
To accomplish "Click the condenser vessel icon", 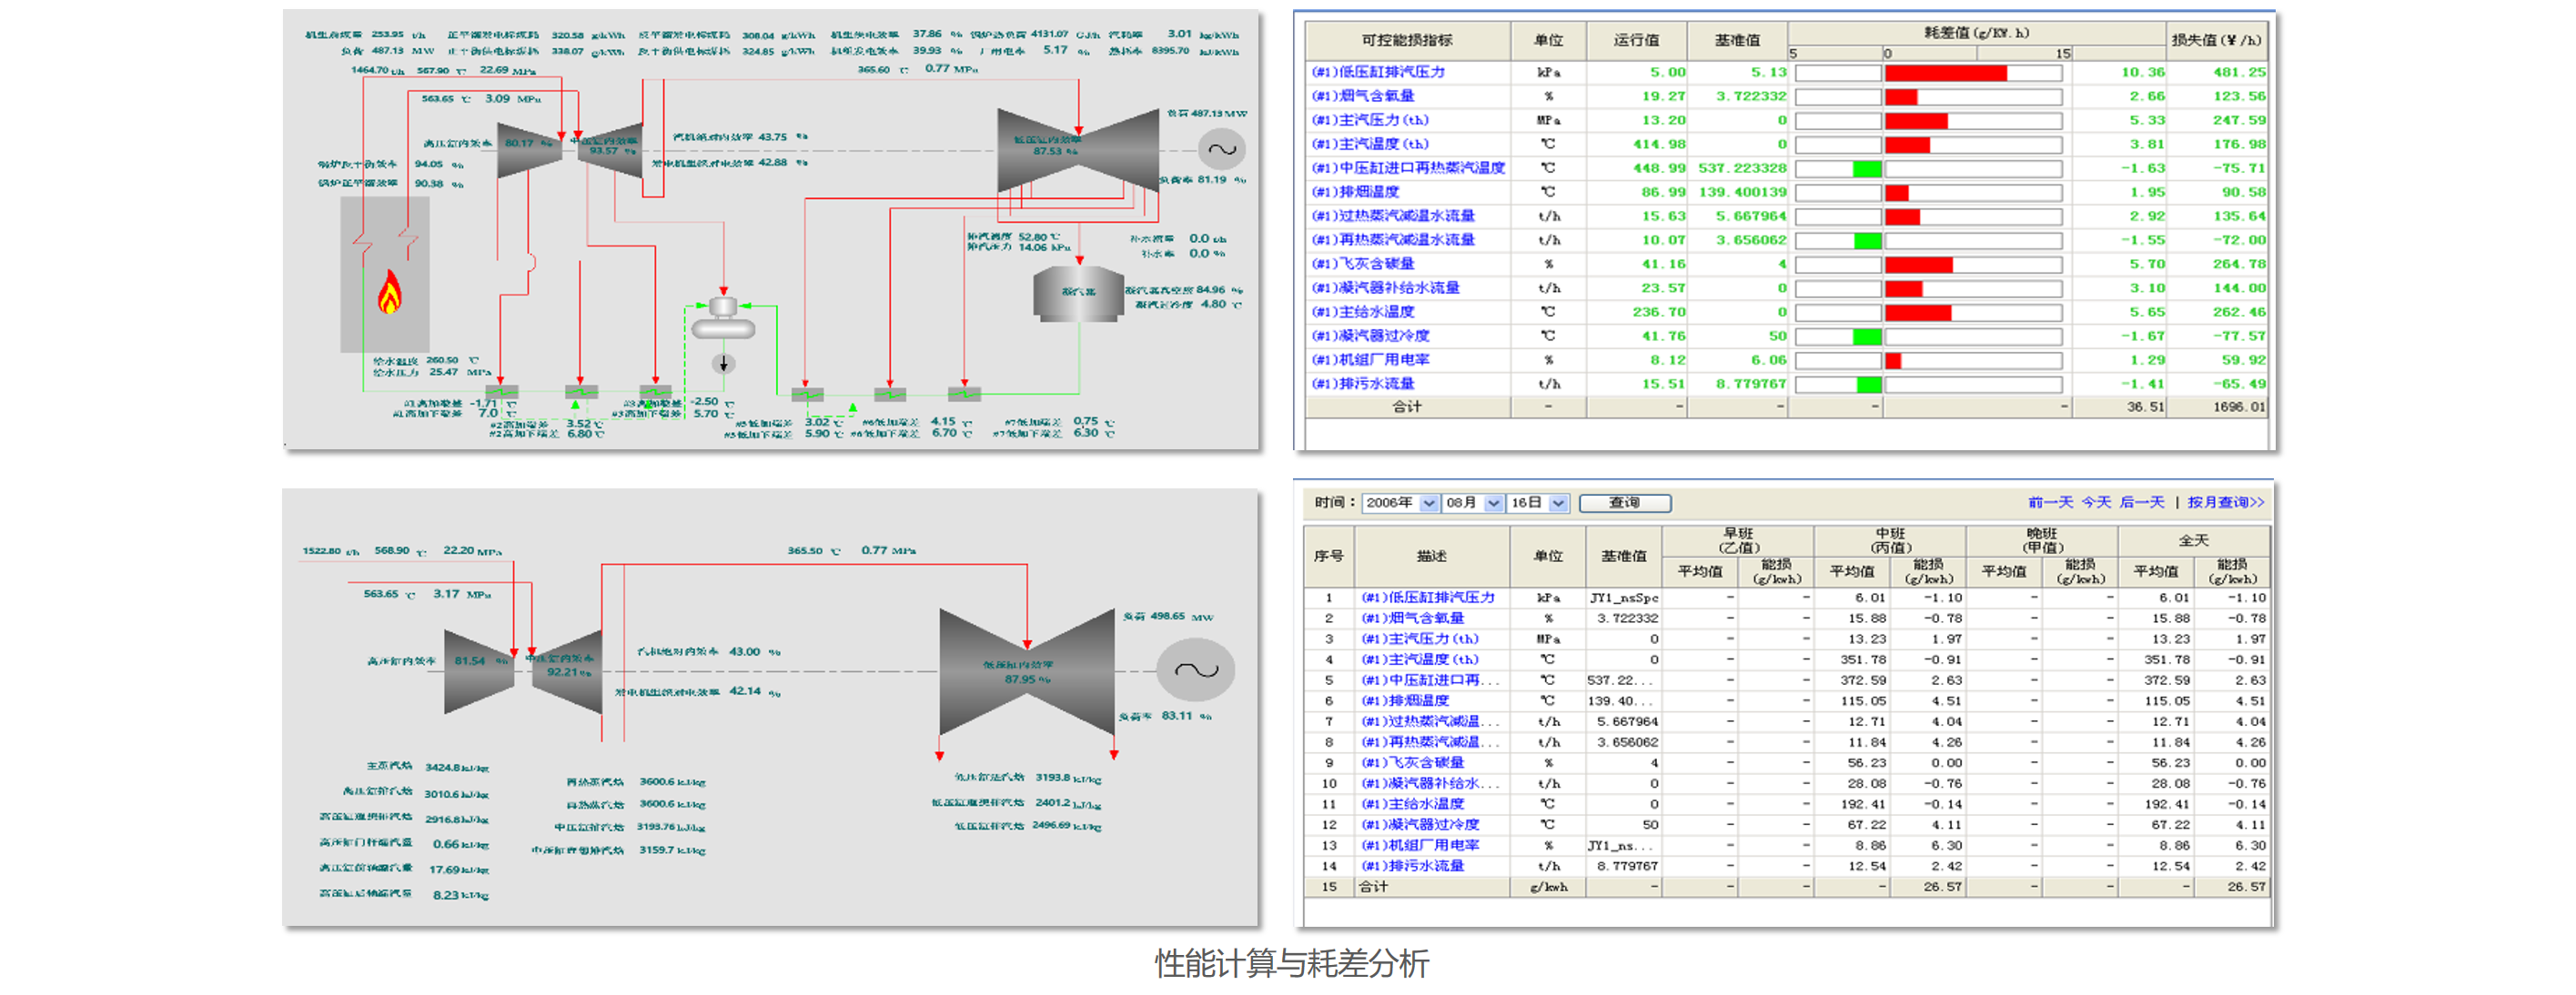I will click(x=1078, y=293).
